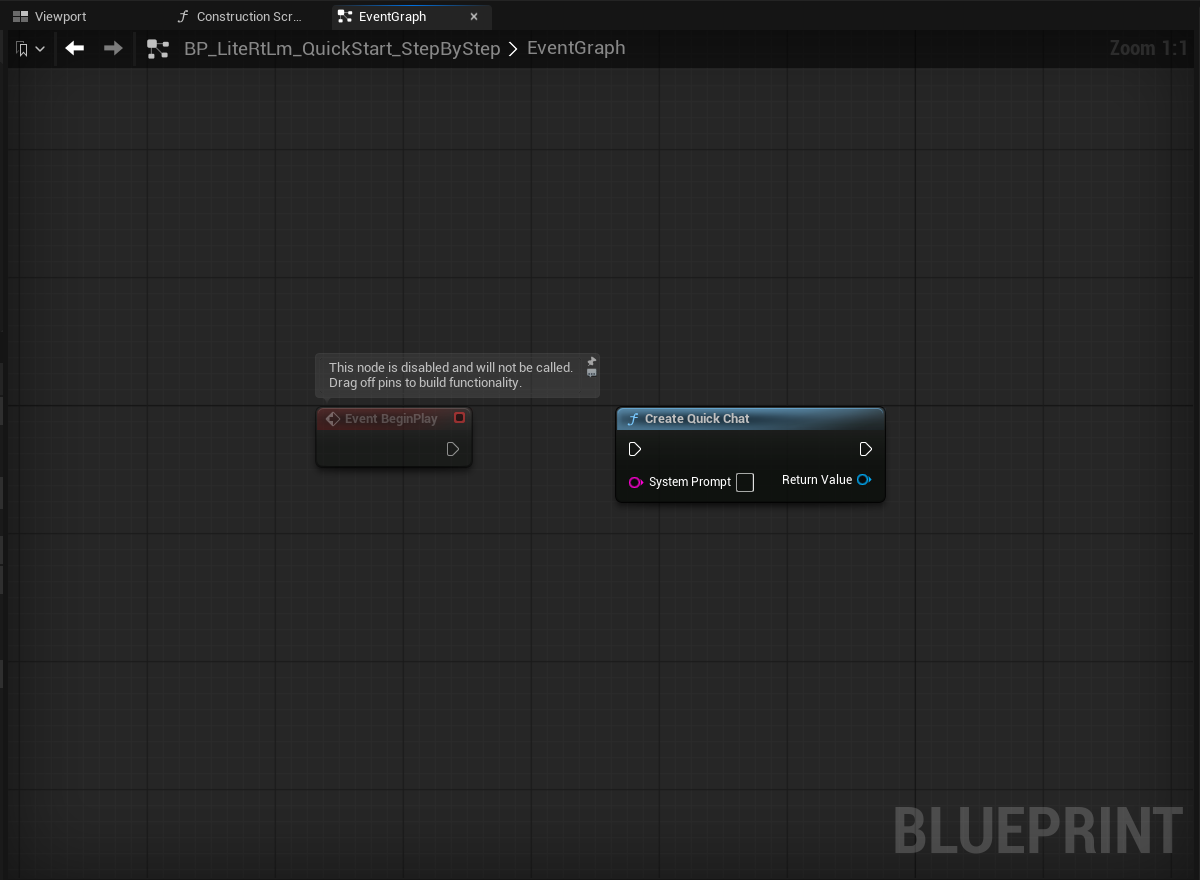Select the Create Quick Chat node title
The width and height of the screenshot is (1200, 880).
coord(697,419)
